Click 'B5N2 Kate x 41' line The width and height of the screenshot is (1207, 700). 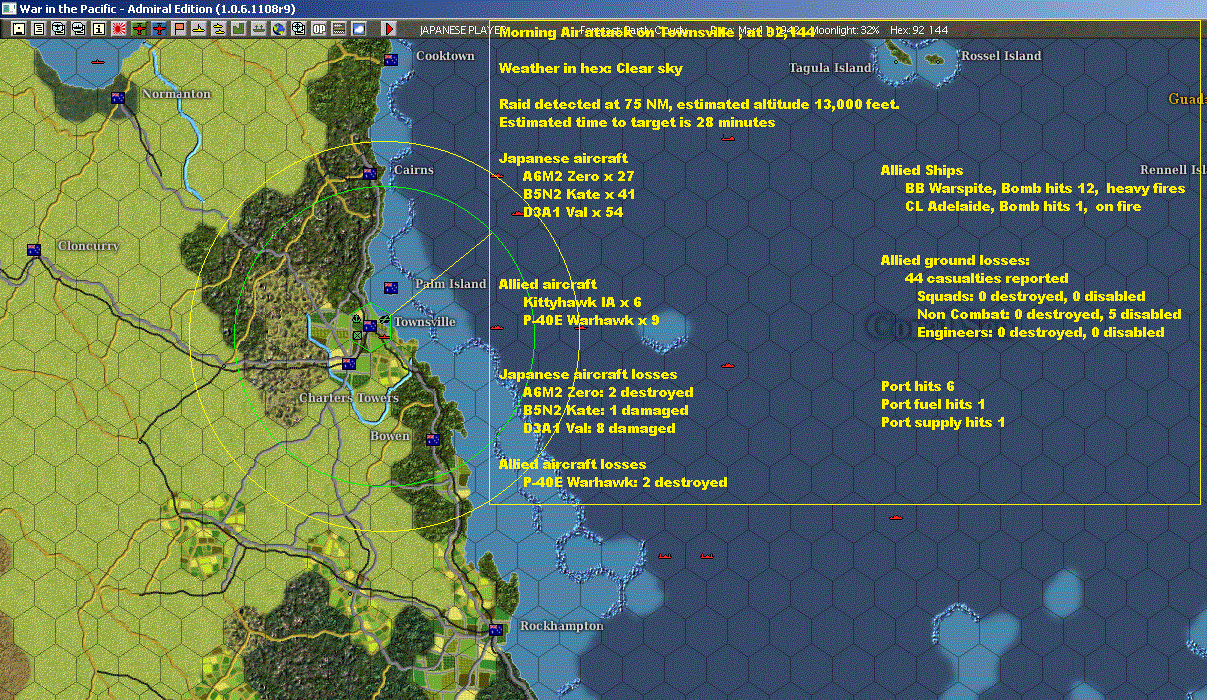coord(579,194)
